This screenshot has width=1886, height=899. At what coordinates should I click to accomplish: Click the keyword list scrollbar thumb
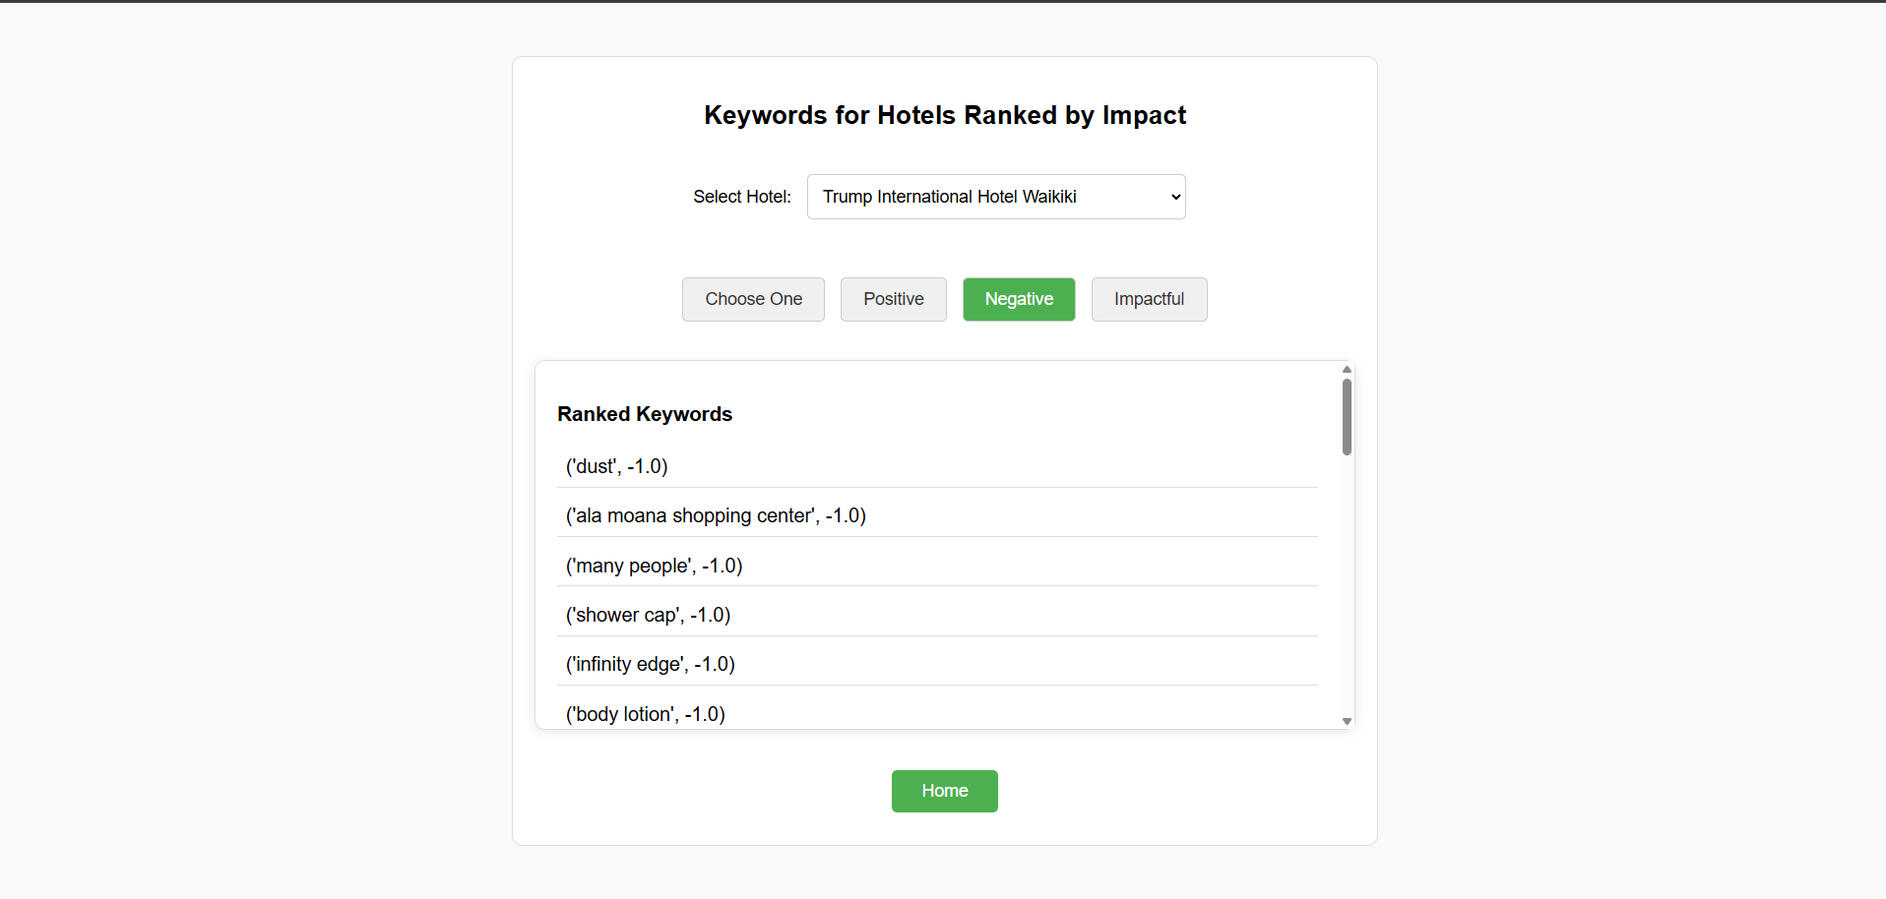[x=1347, y=417]
